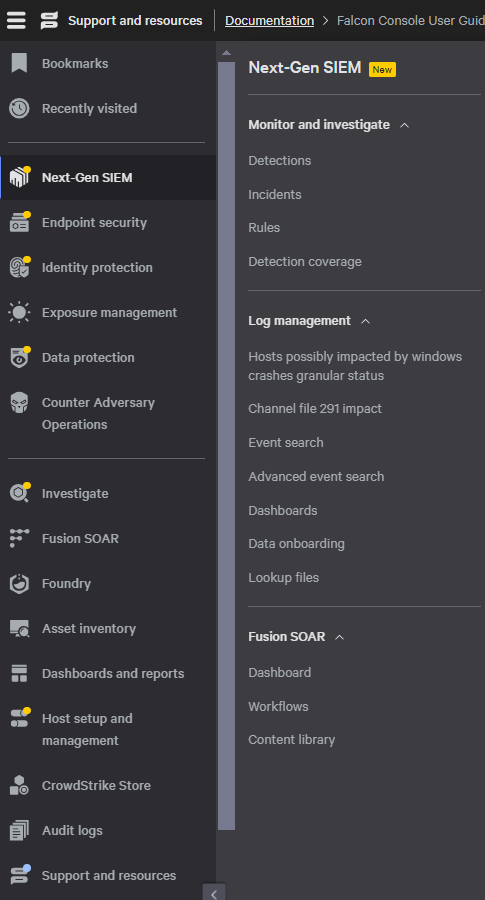Open Content library
This screenshot has height=900, width=485.
click(291, 740)
